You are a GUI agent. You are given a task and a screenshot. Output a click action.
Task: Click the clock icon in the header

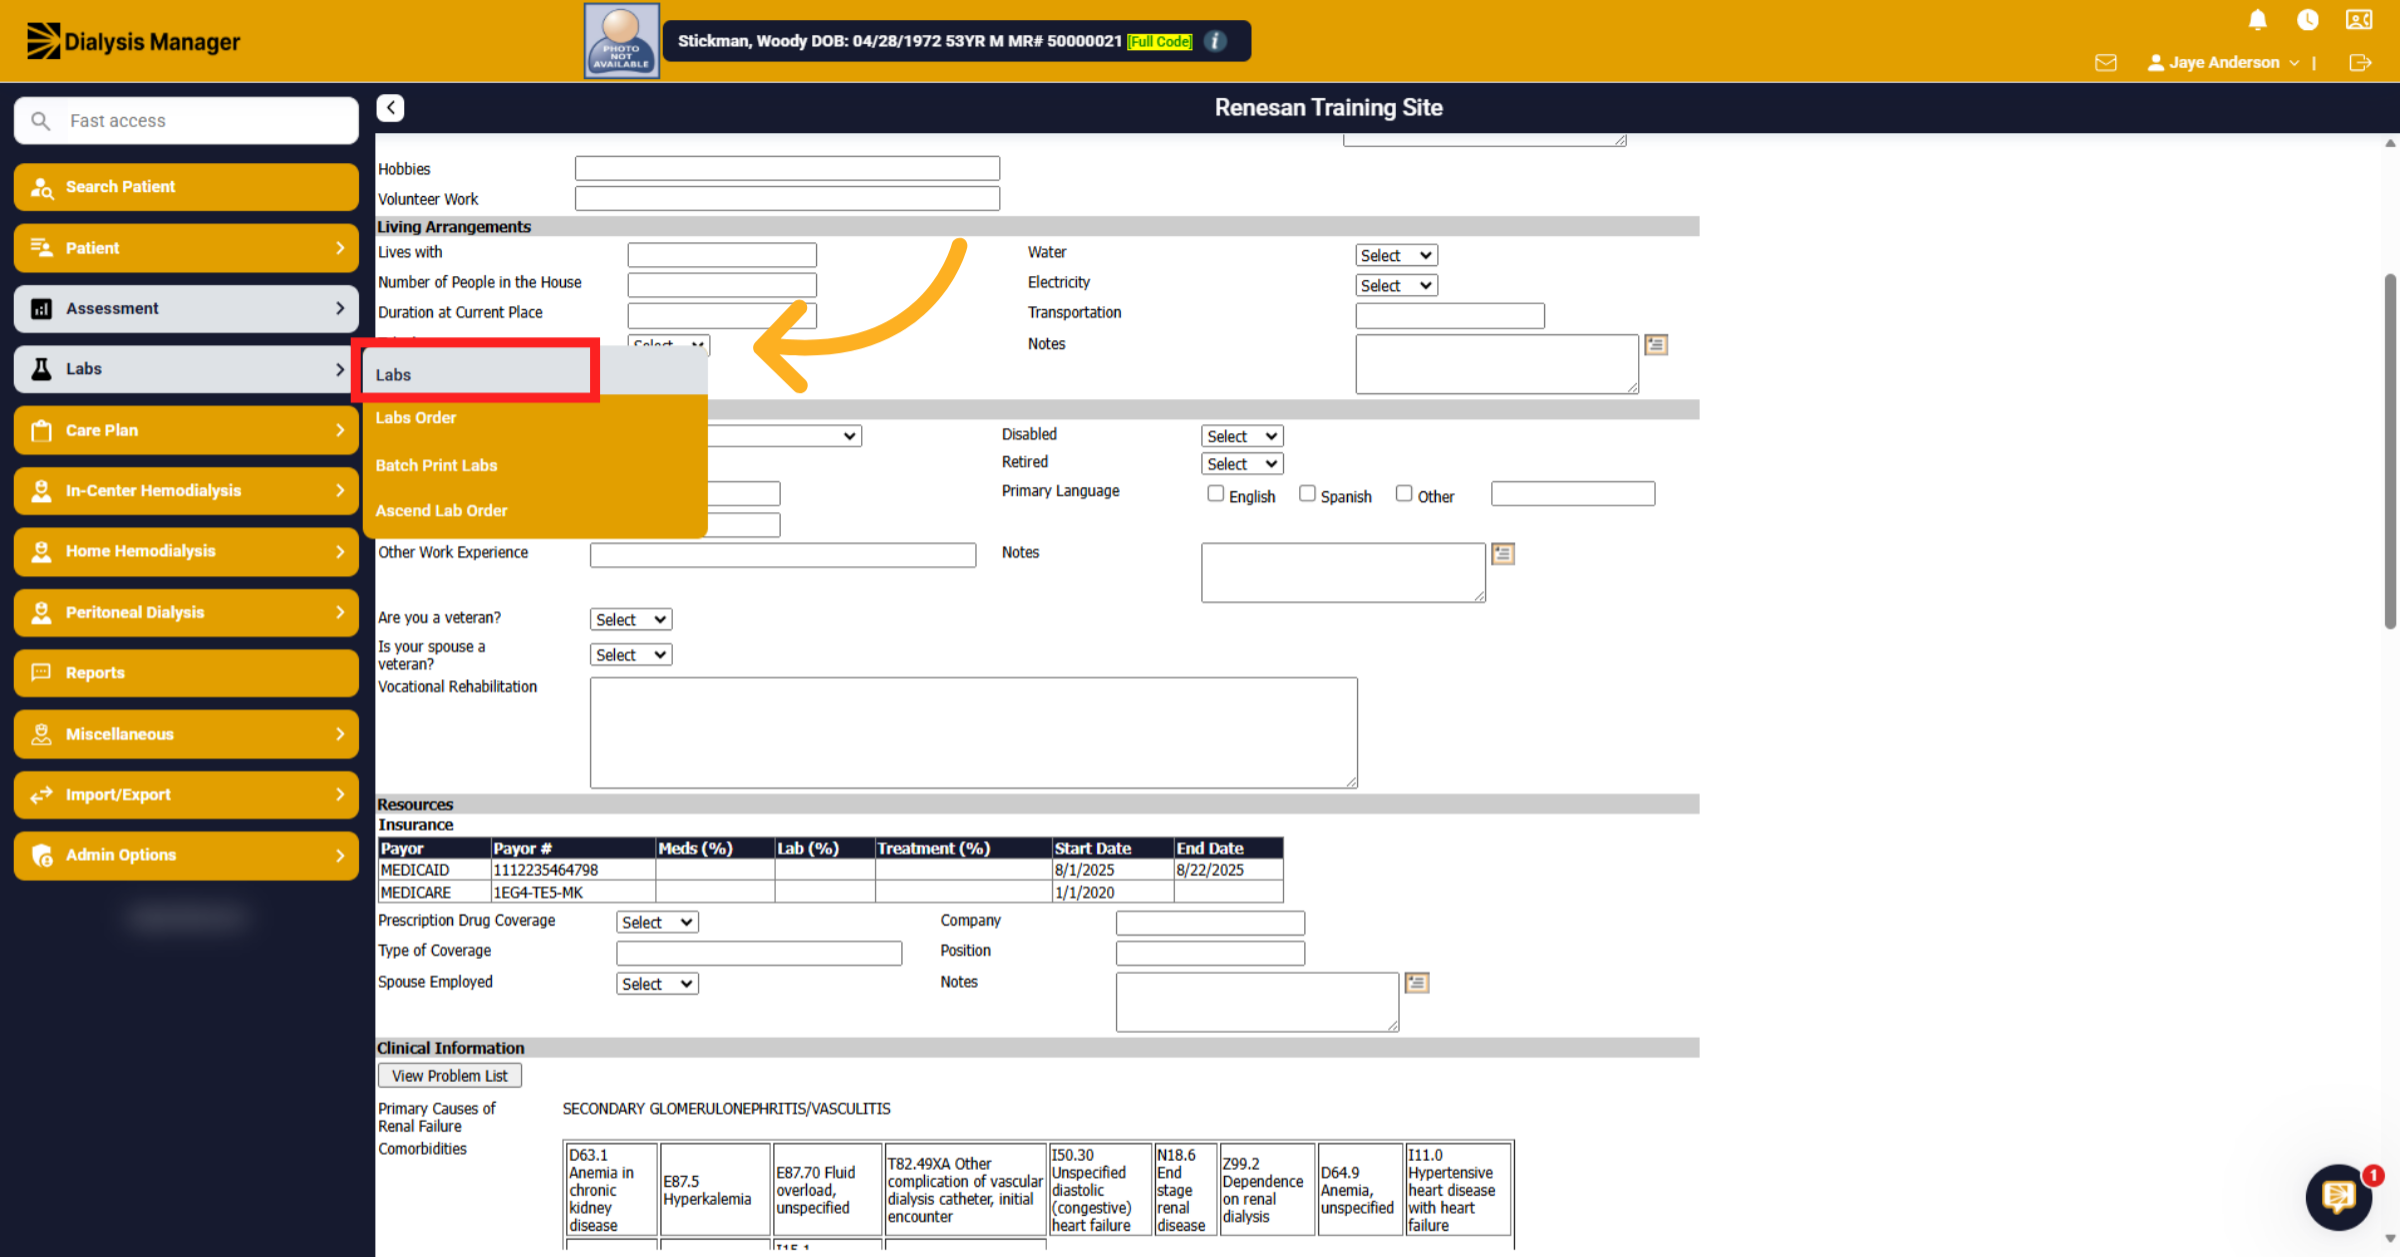coord(2307,20)
